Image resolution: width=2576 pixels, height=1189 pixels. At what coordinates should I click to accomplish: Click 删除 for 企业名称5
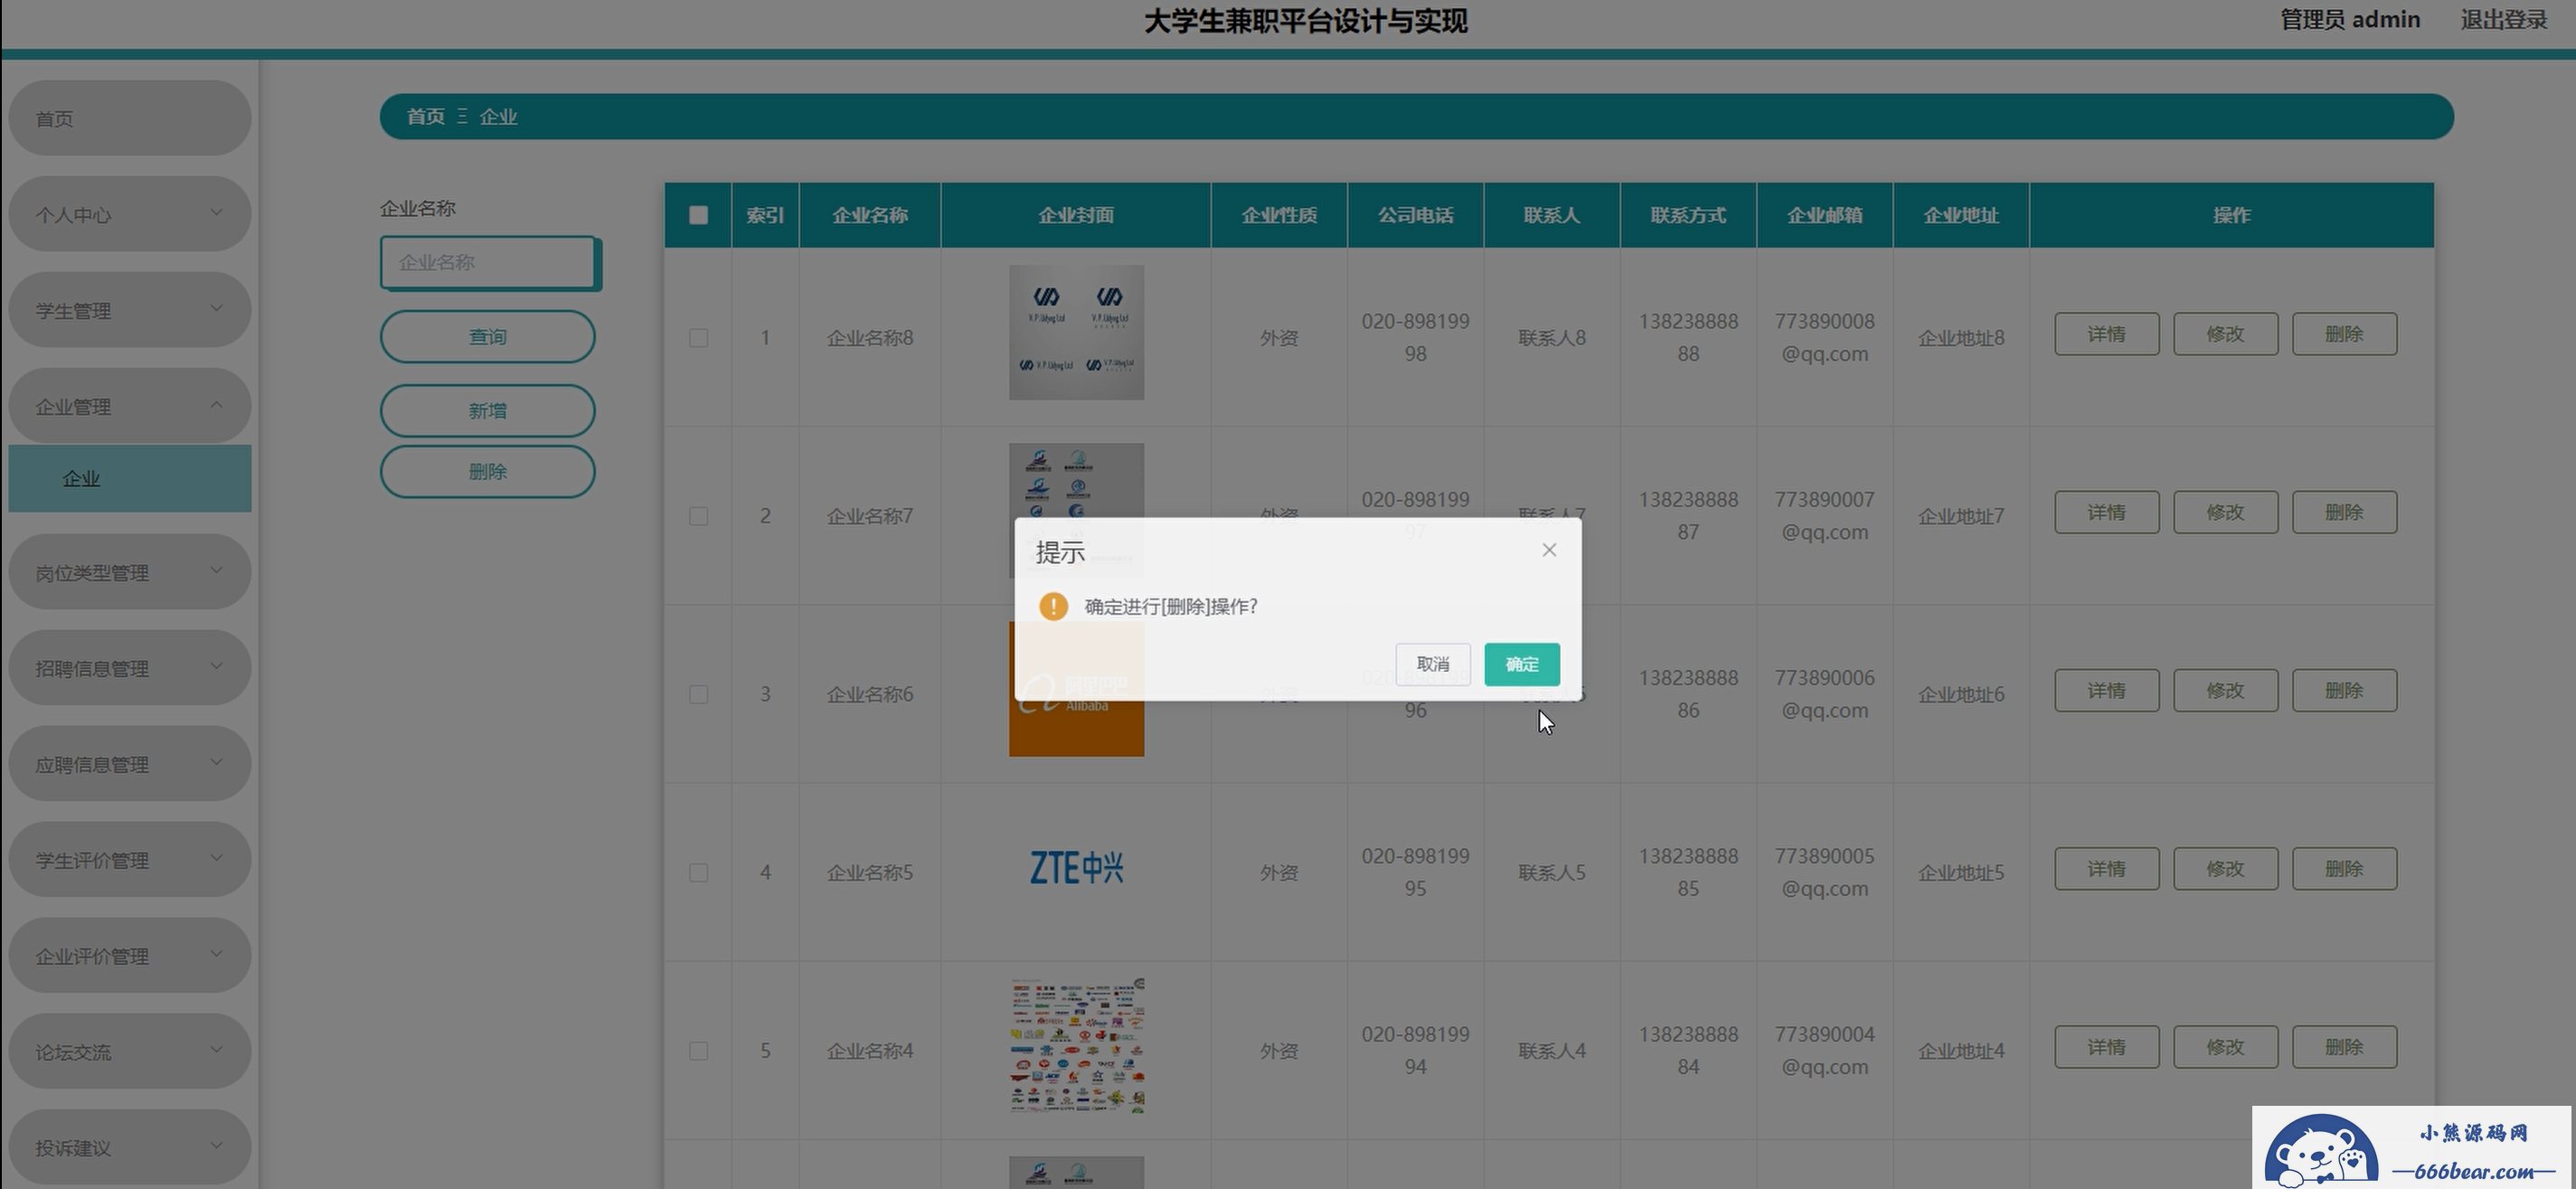point(2344,869)
